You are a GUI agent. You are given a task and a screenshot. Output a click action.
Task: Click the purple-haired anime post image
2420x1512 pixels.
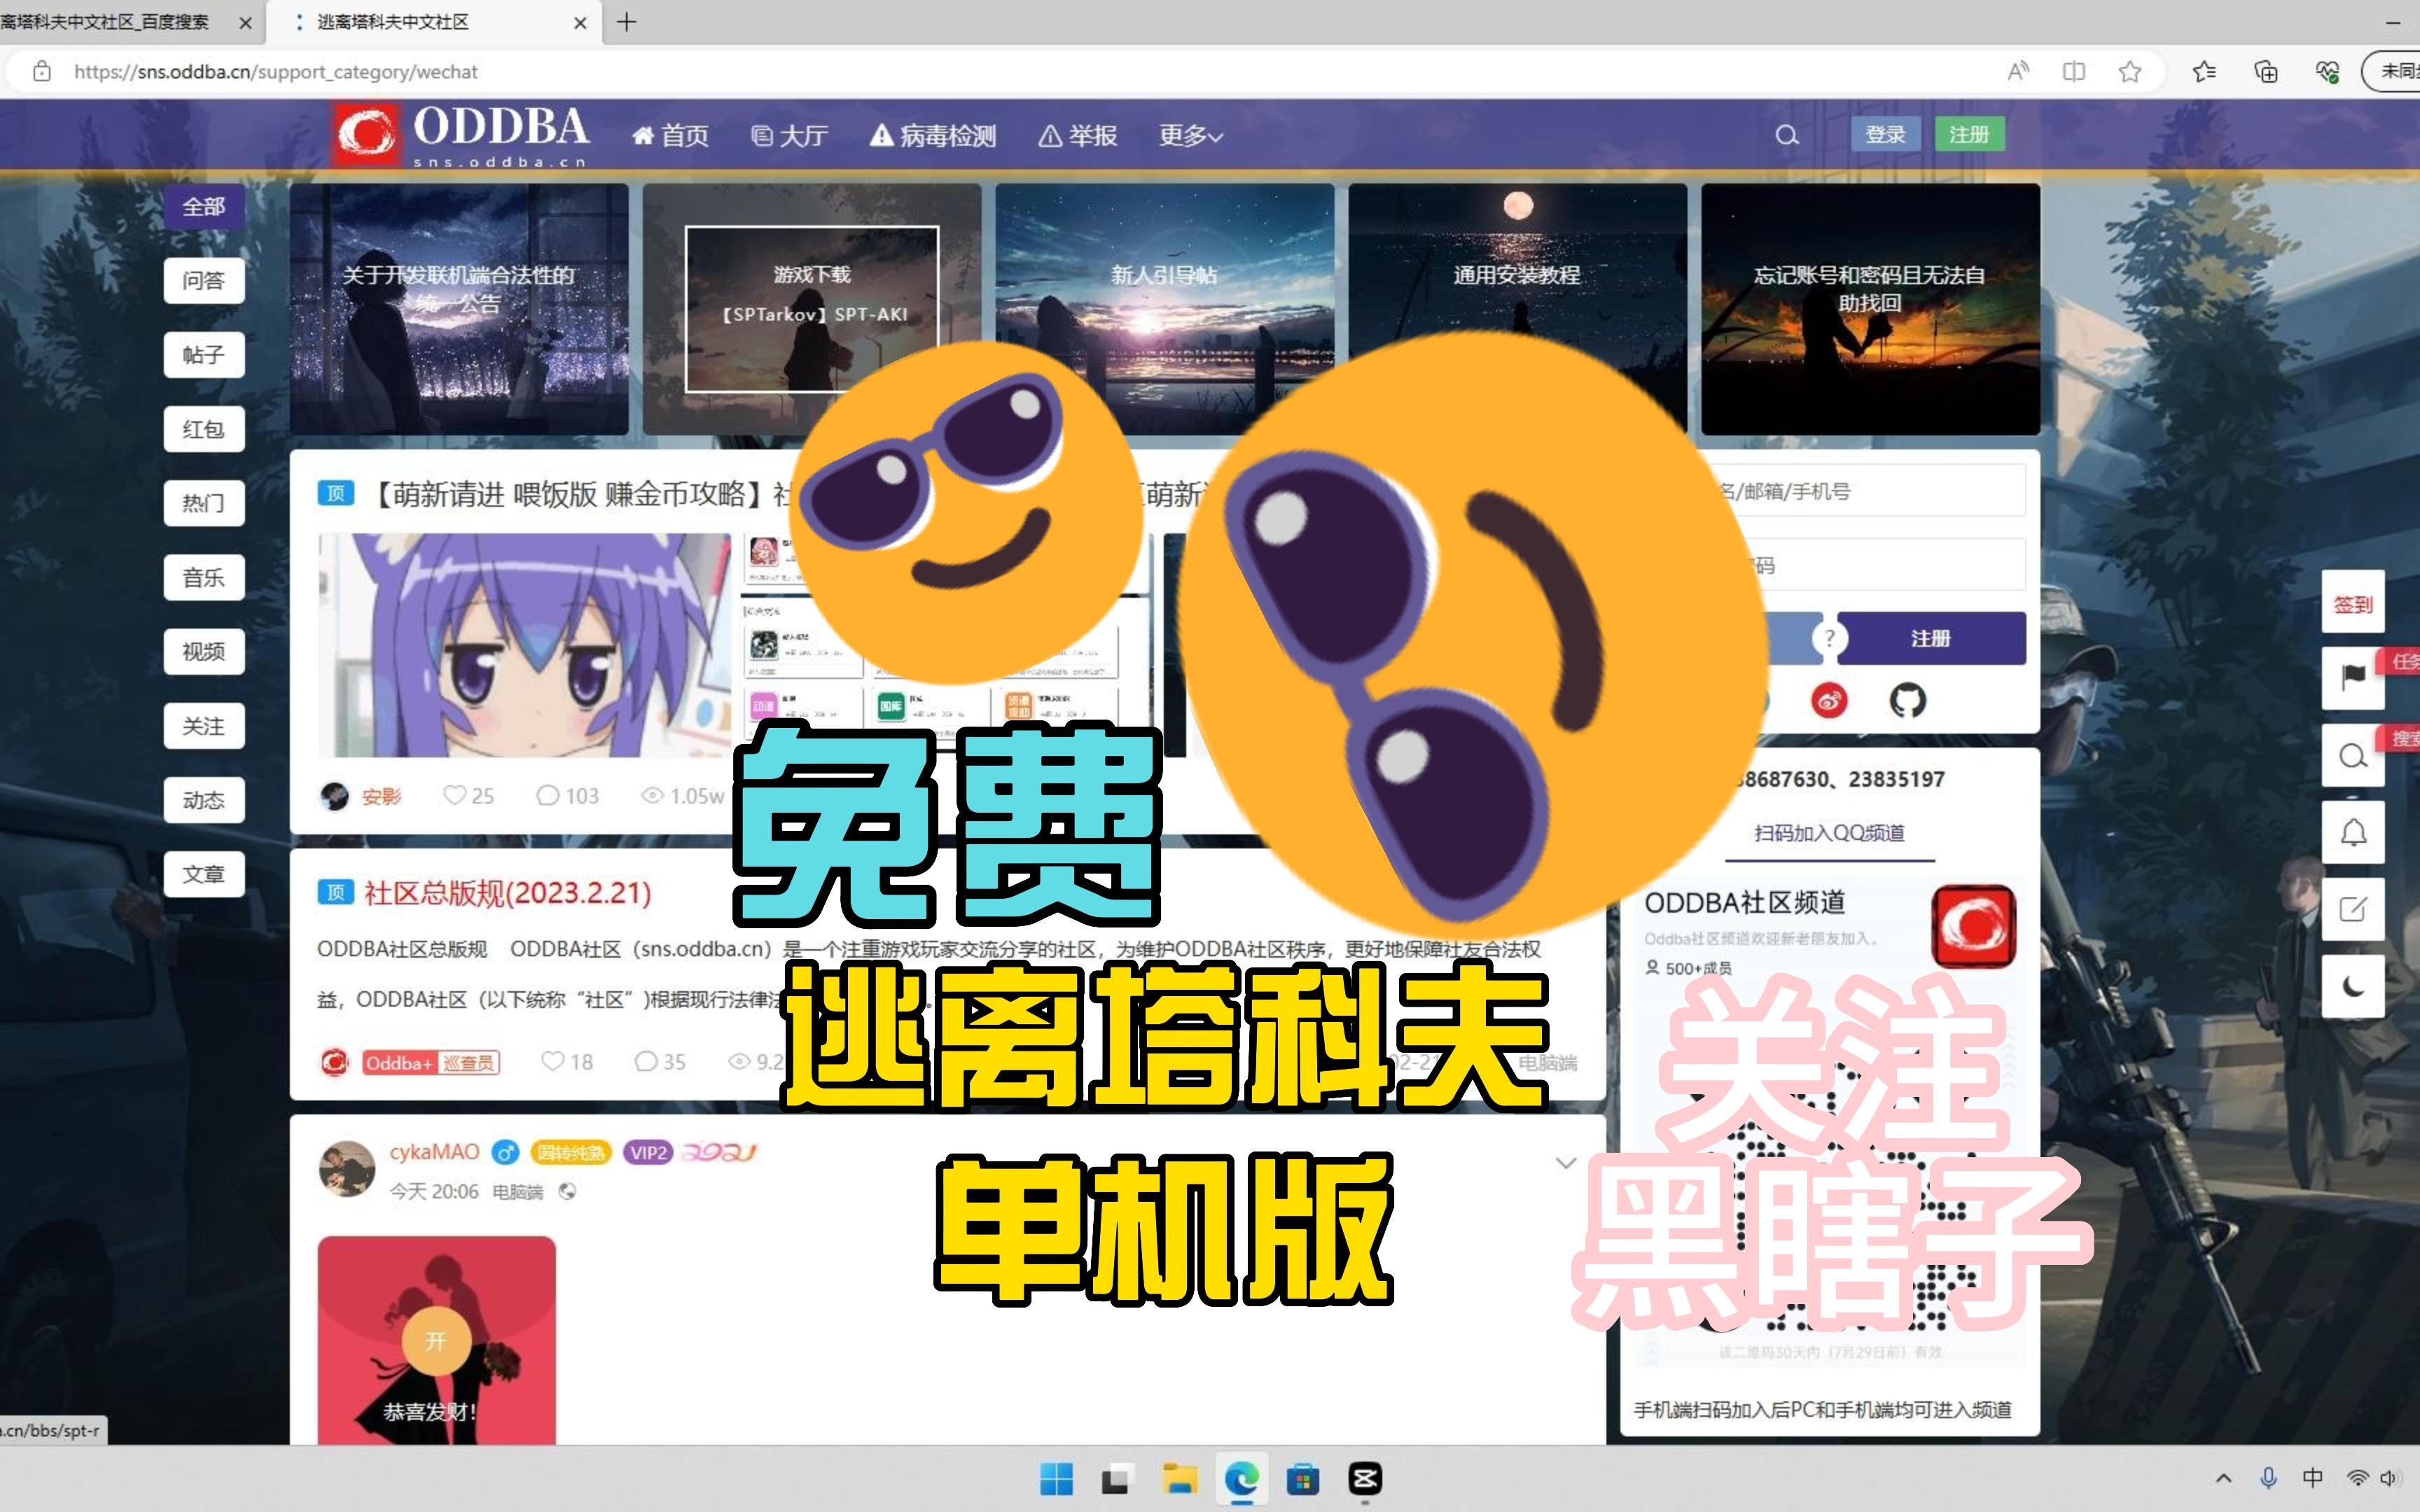click(x=524, y=645)
